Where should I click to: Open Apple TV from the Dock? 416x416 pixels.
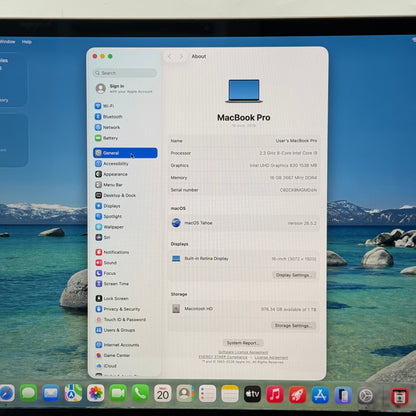tap(252, 394)
